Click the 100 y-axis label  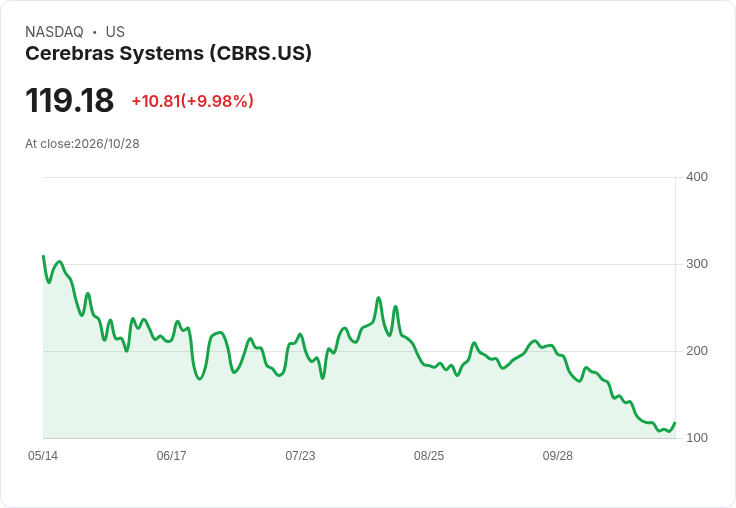tap(697, 438)
